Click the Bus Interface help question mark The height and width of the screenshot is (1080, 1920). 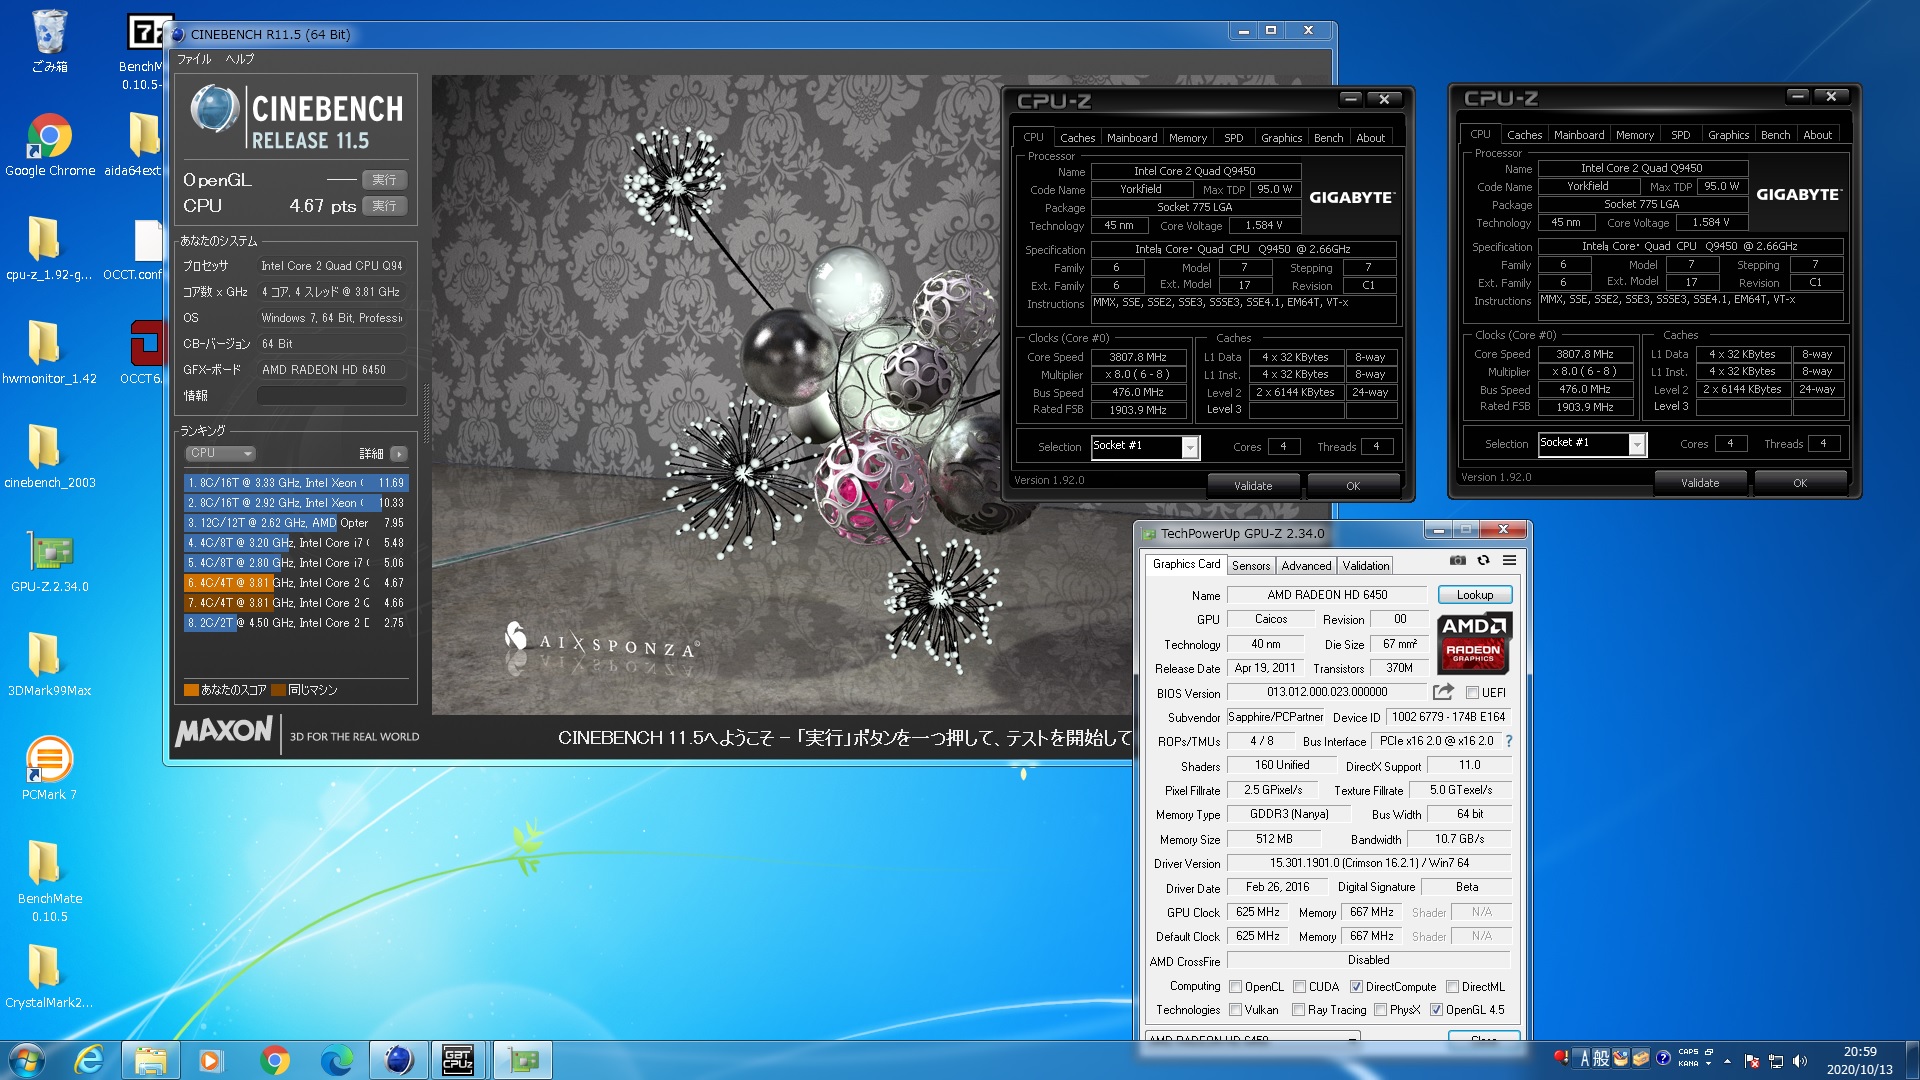tap(1508, 741)
